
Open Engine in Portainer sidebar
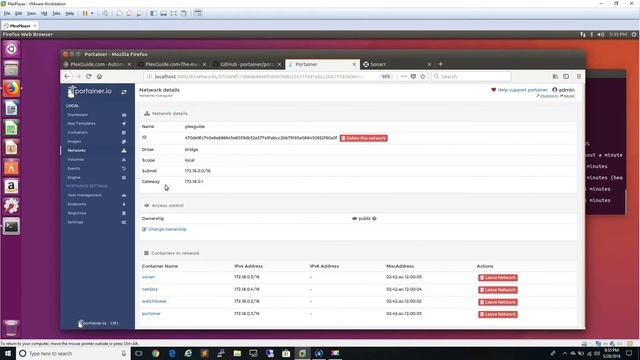click(x=74, y=178)
